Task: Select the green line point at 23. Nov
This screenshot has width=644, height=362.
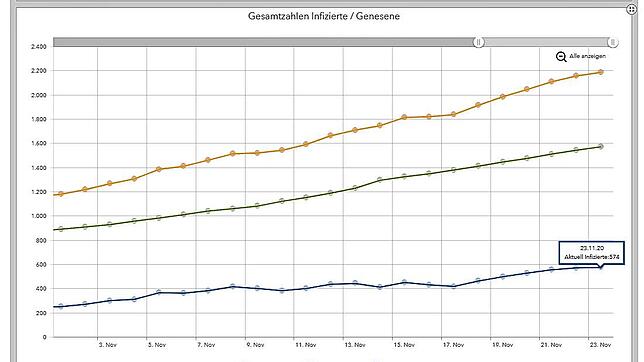Action: tap(600, 146)
